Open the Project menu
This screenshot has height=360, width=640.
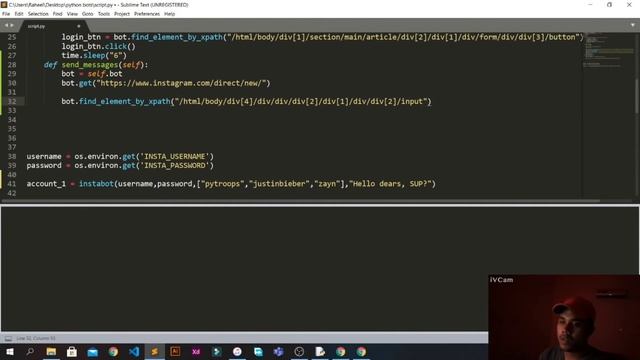pyautogui.click(x=122, y=14)
